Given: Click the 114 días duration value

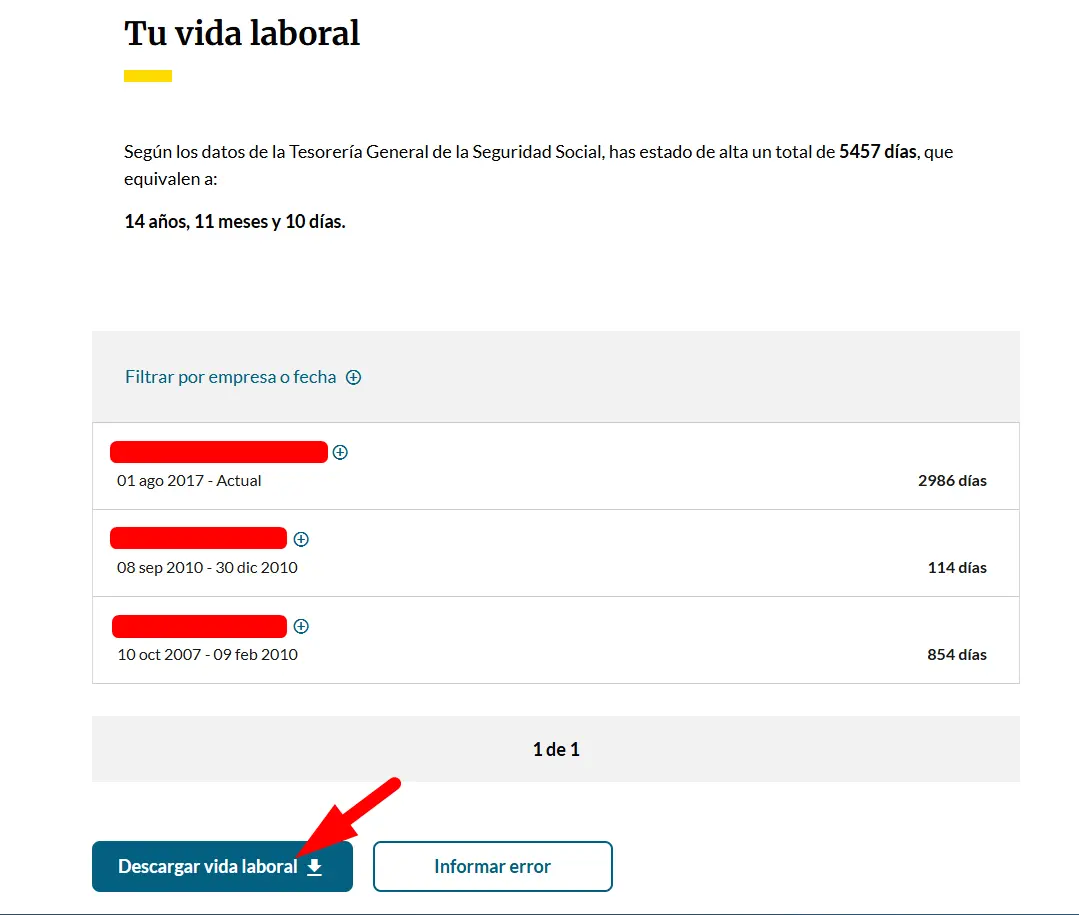Looking at the screenshot, I should [957, 568].
